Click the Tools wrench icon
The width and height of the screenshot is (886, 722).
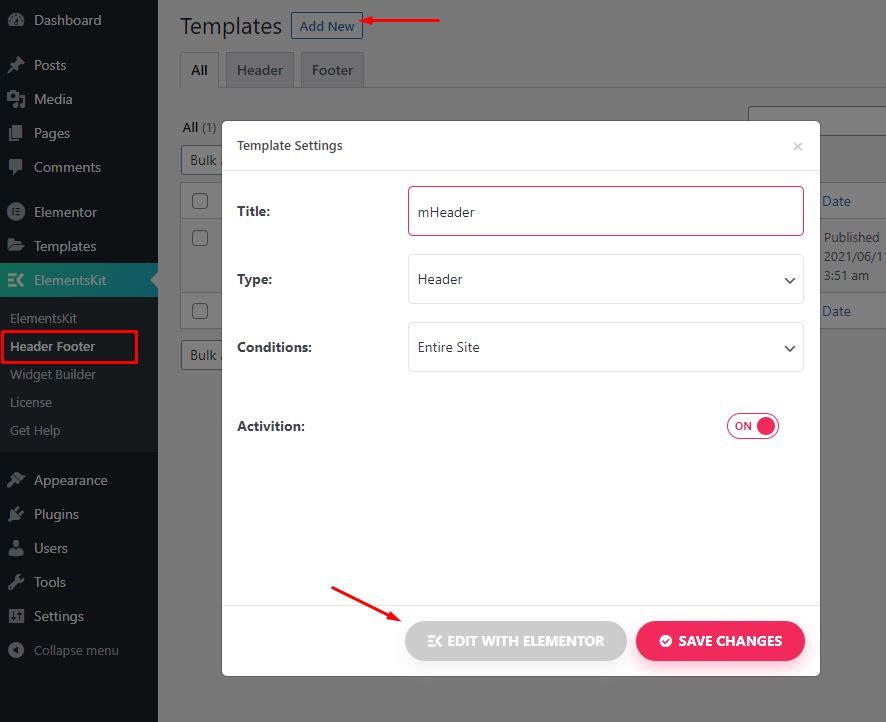point(16,582)
